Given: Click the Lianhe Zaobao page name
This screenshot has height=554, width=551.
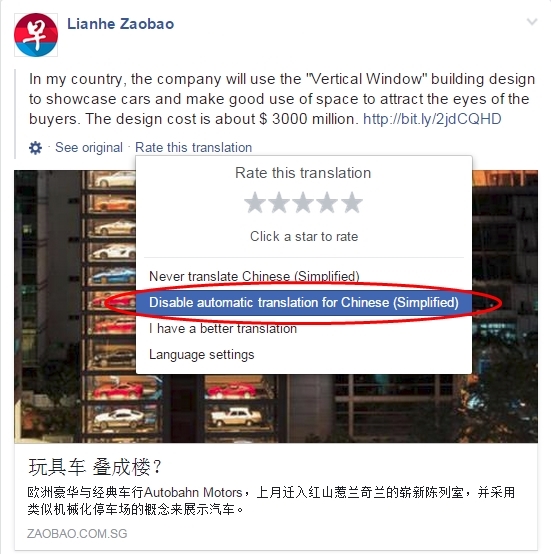Looking at the screenshot, I should pyautogui.click(x=120, y=24).
